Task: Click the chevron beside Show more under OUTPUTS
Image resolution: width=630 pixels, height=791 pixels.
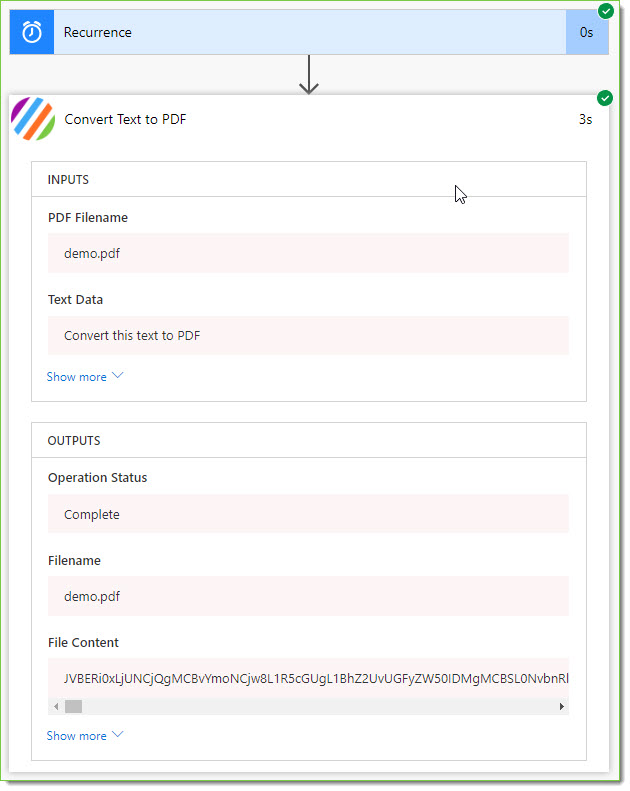Action: click(x=118, y=734)
